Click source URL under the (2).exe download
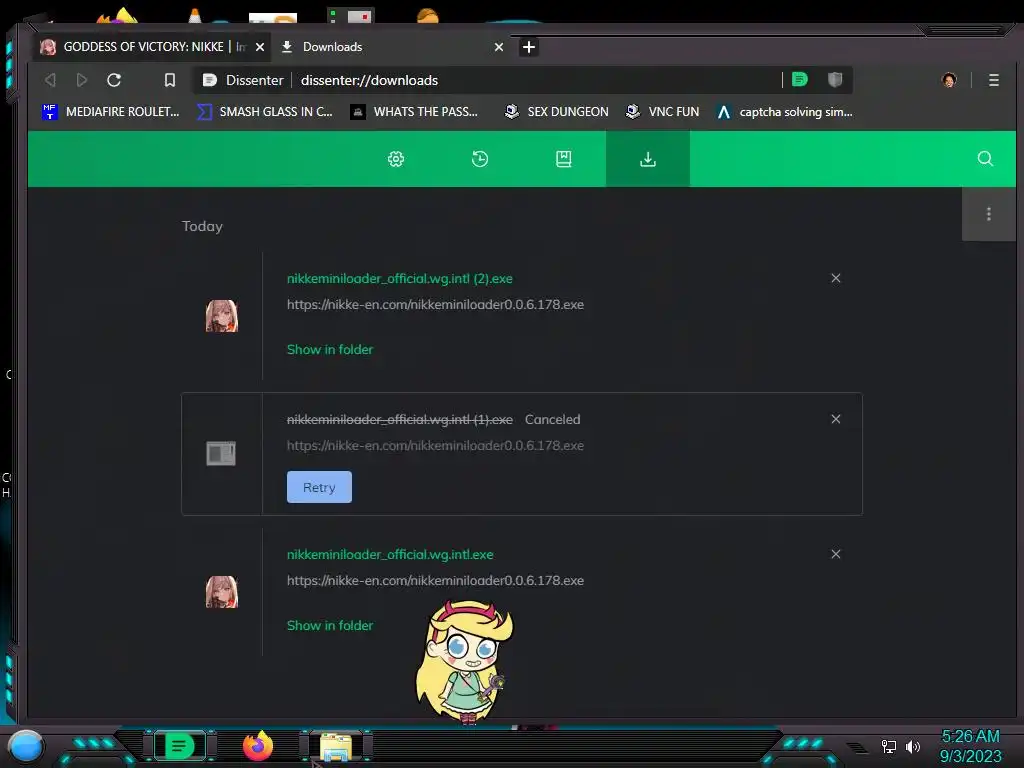This screenshot has height=768, width=1024. tap(436, 304)
